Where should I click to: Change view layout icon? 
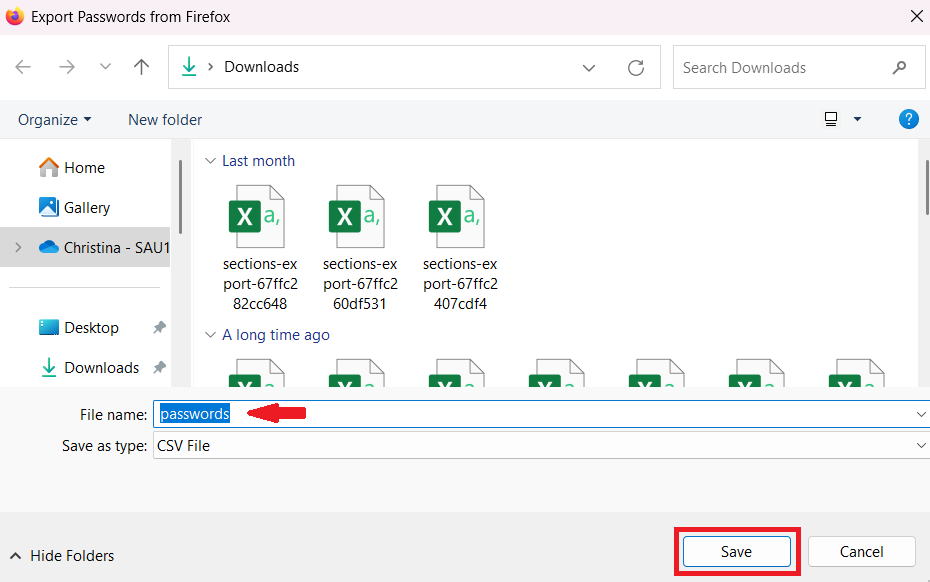[x=831, y=119]
